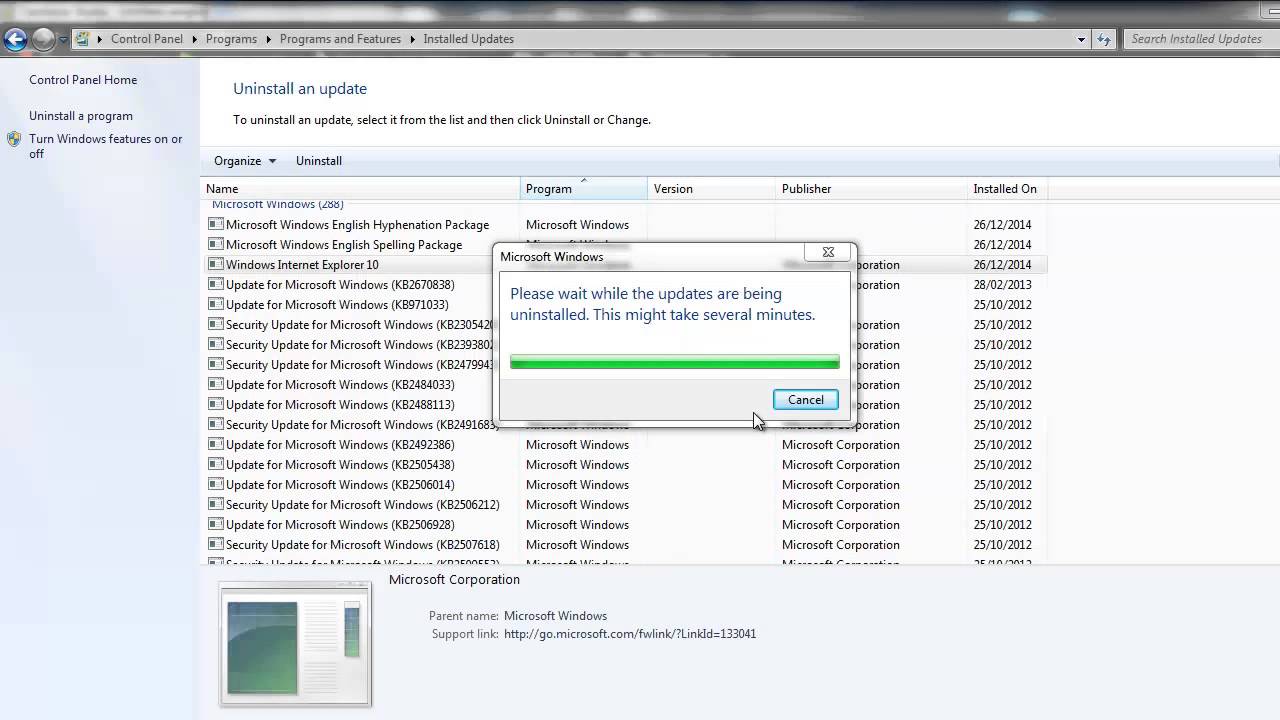
Task: Click the go.microsoft.com support link text
Action: pyautogui.click(x=630, y=634)
